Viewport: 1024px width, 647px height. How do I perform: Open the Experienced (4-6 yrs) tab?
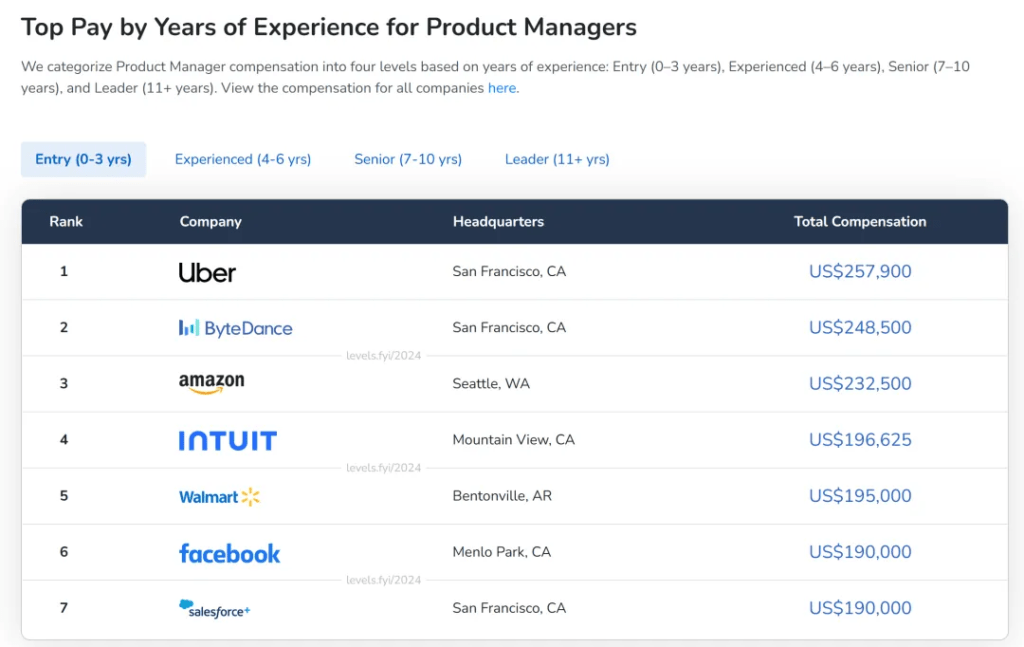(243, 159)
